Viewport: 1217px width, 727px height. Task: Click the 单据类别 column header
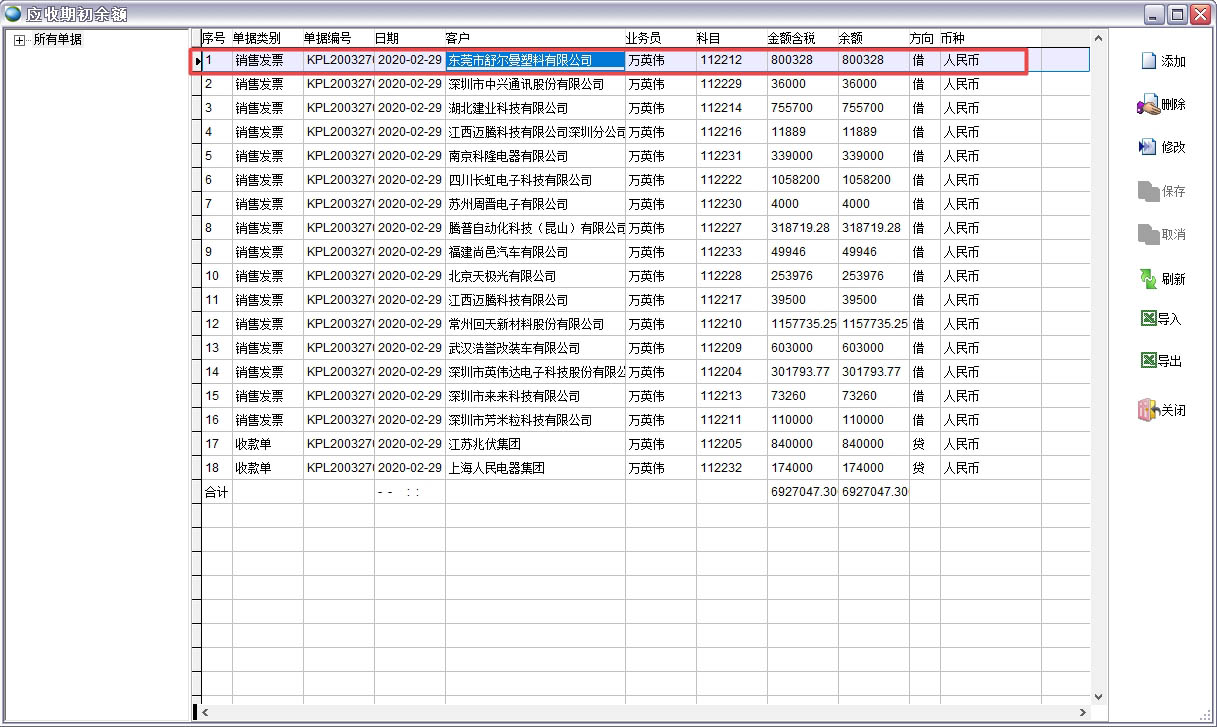[257, 38]
